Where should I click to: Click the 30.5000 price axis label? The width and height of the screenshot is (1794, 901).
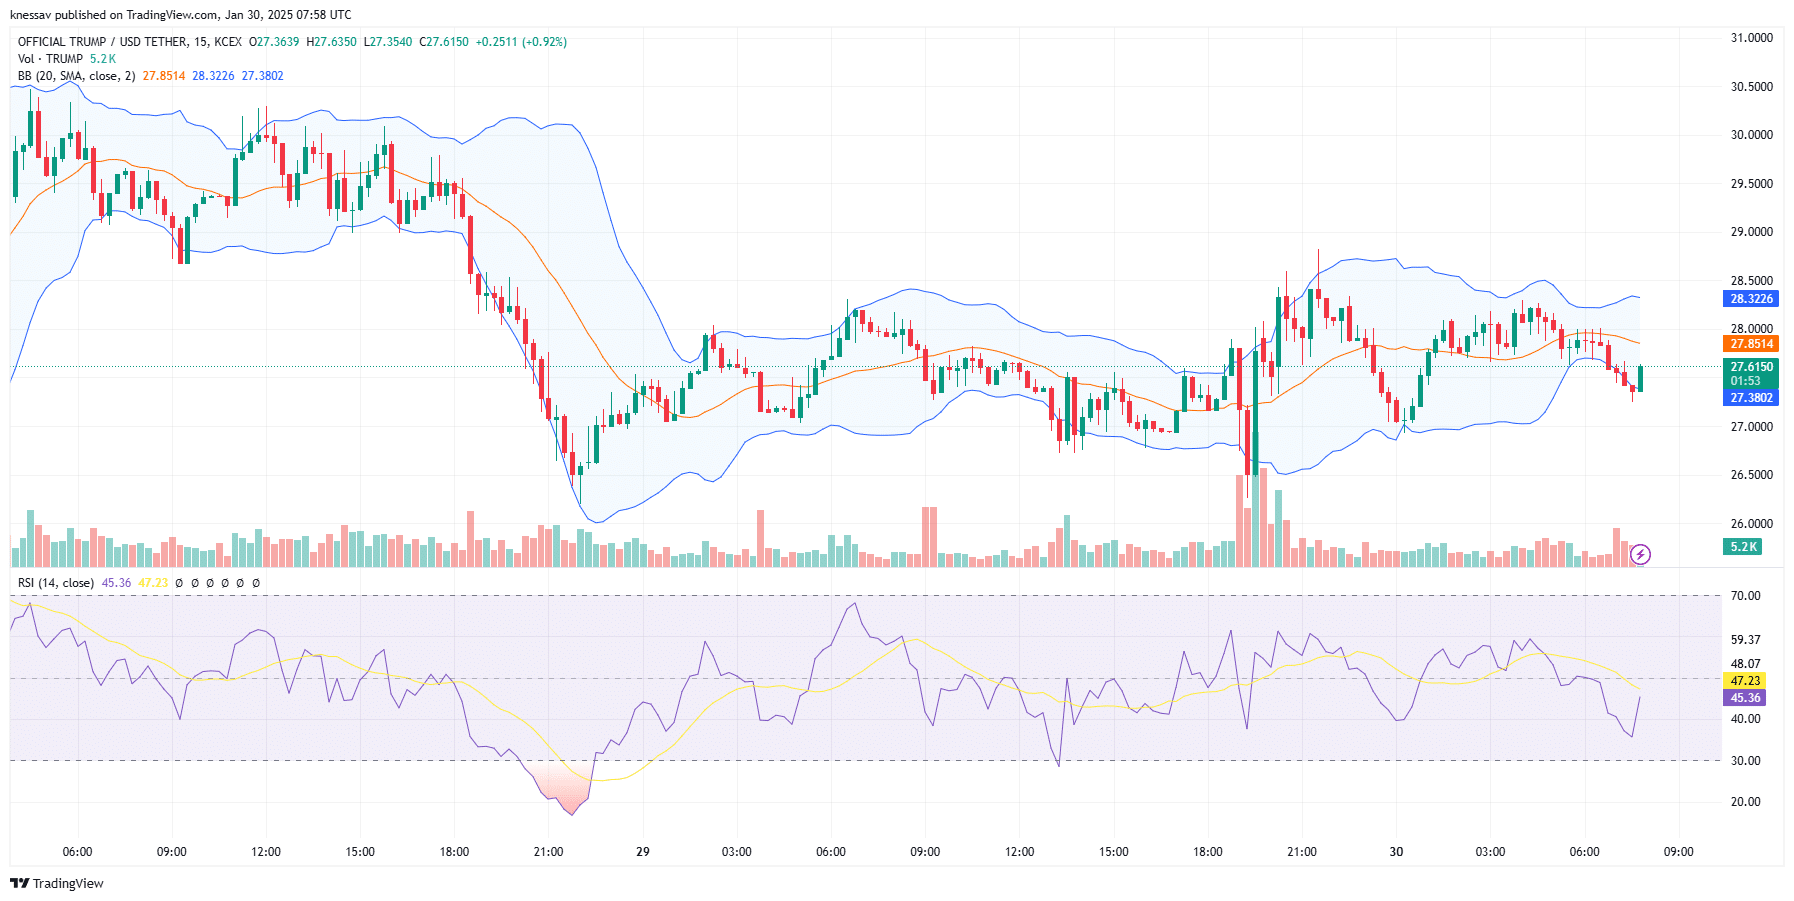[1752, 87]
